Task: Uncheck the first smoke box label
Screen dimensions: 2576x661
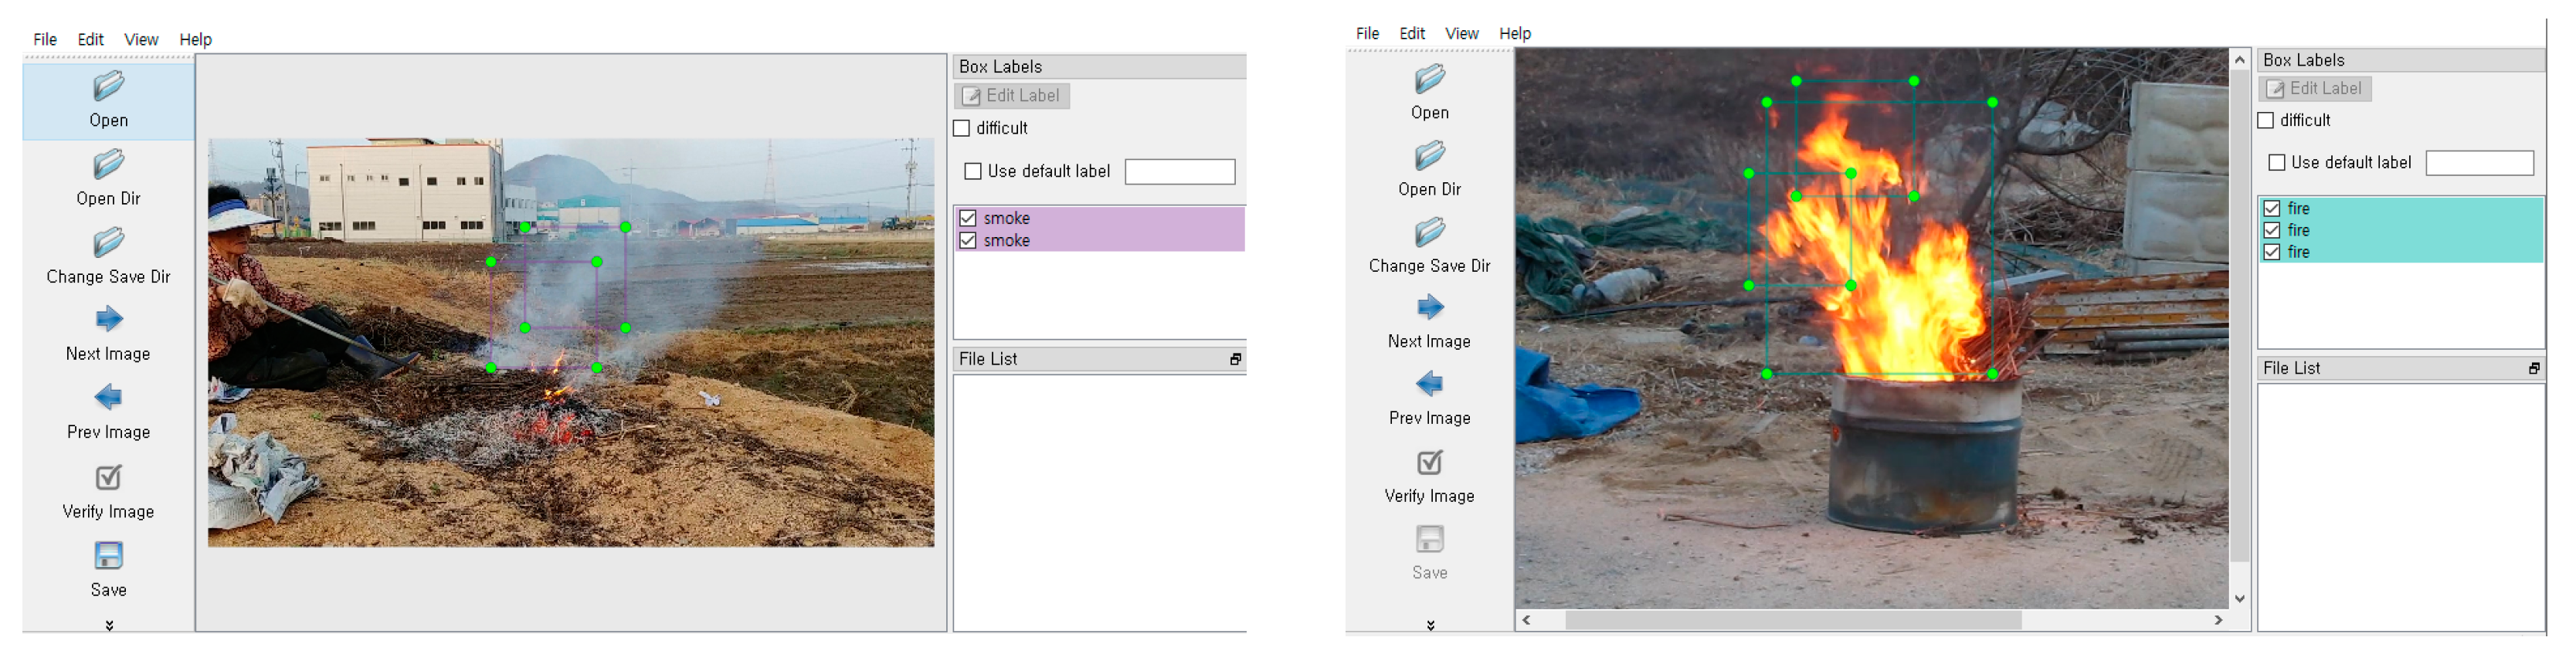Action: click(968, 218)
